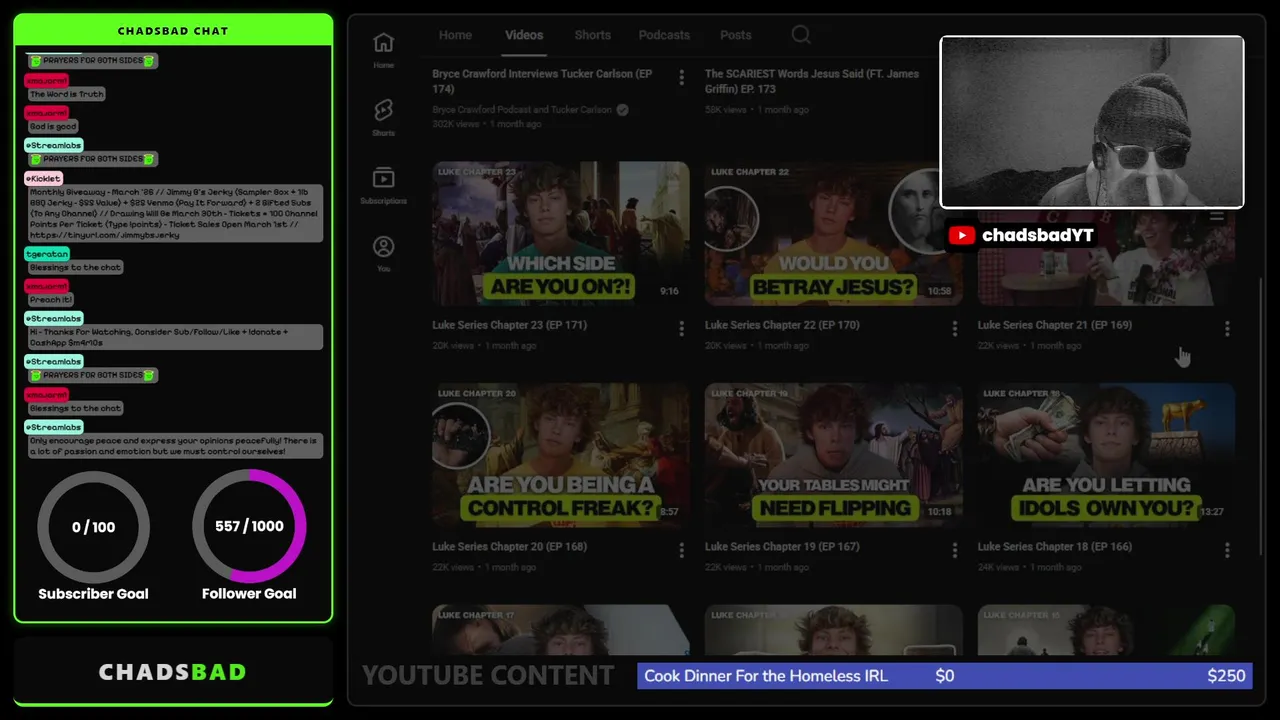Switch to the Home channel tab
This screenshot has width=1280, height=720.
click(455, 35)
